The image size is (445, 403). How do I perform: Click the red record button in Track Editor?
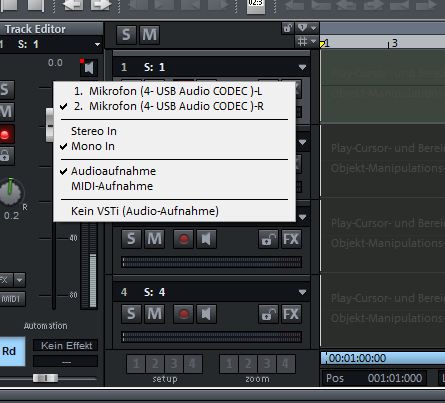click(x=5, y=134)
